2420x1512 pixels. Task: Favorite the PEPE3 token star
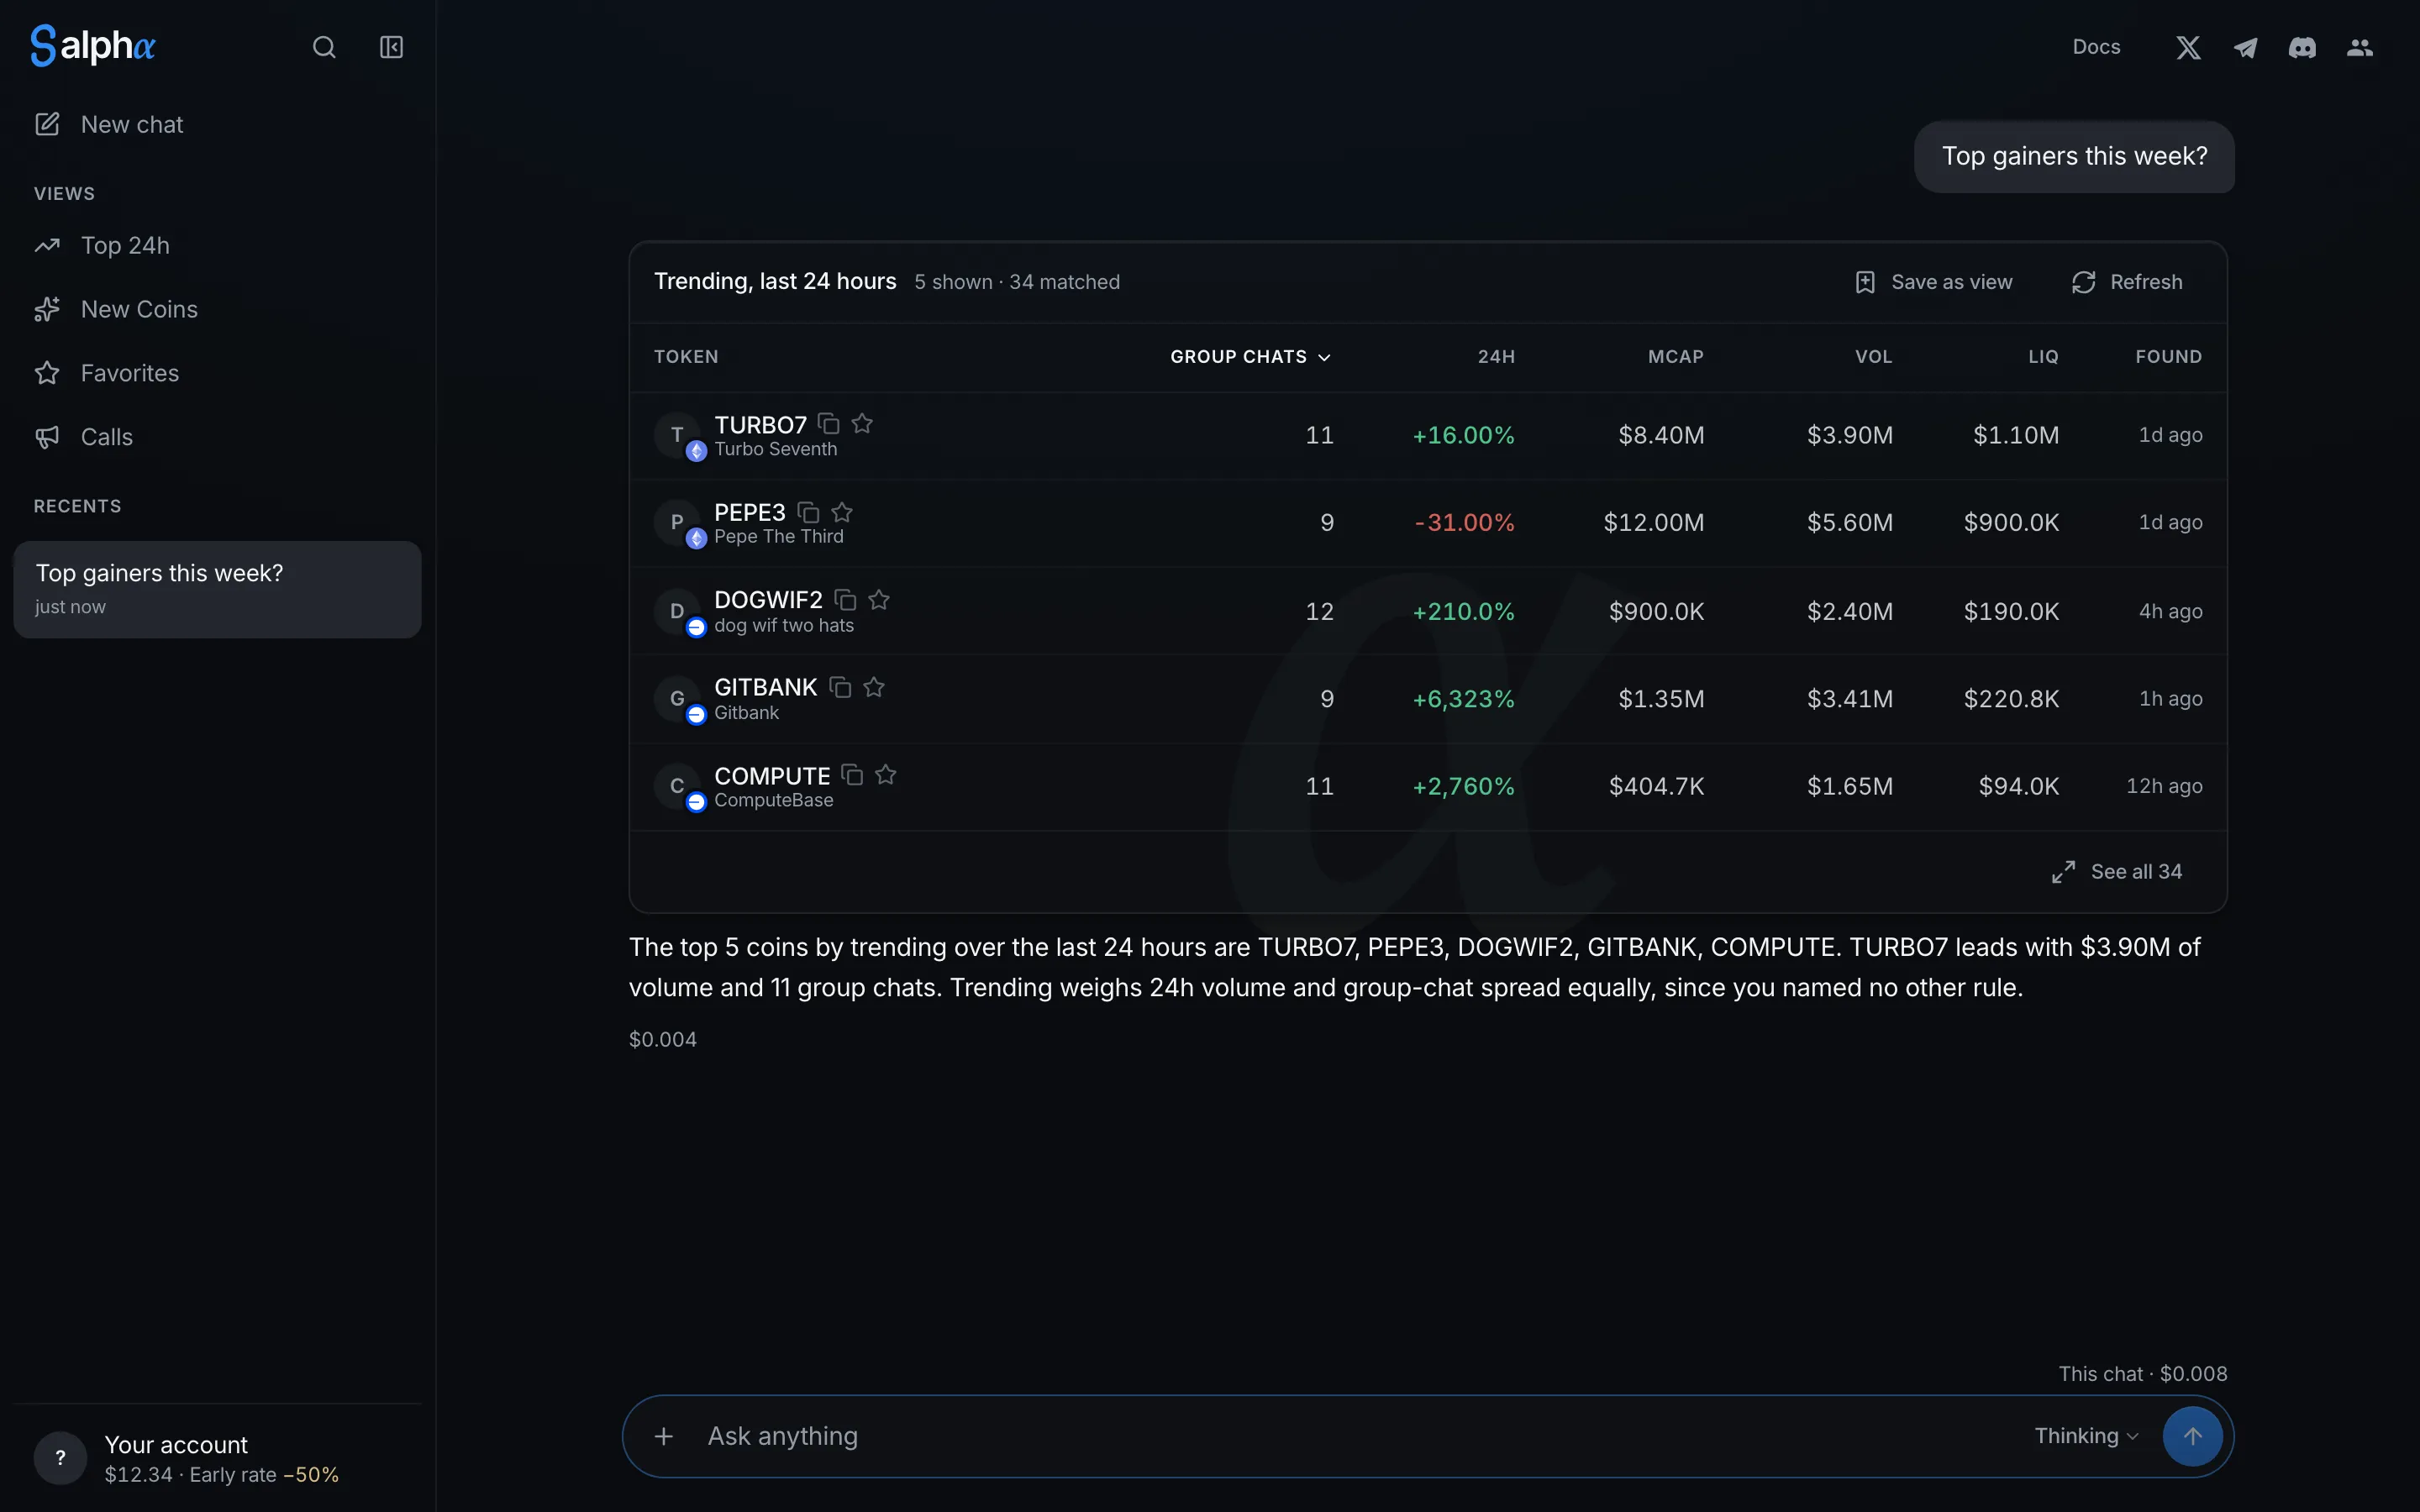pos(842,512)
